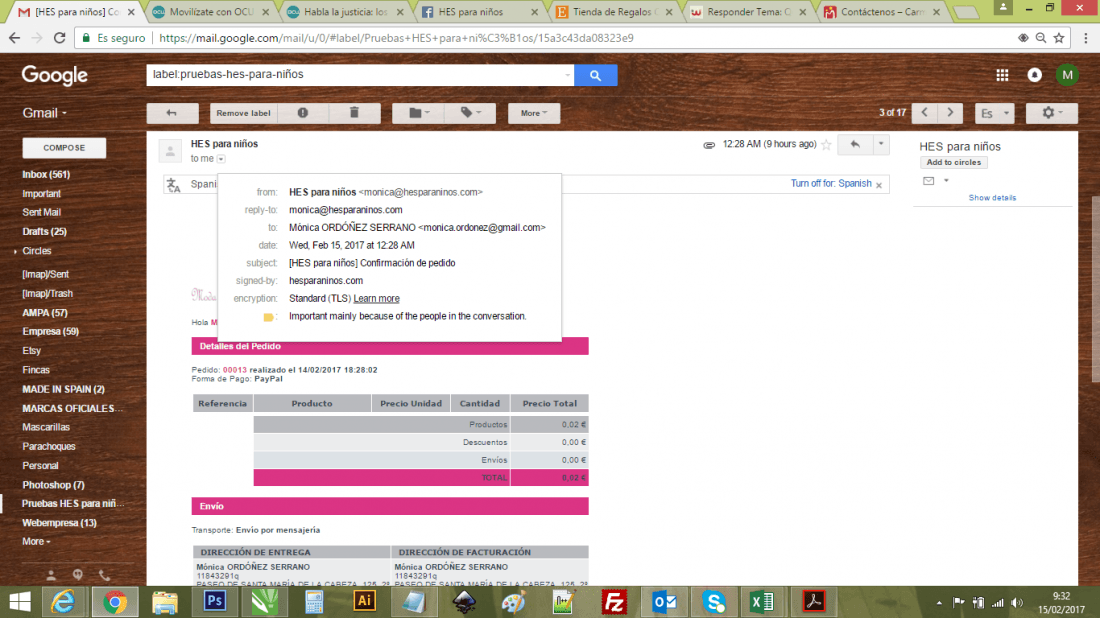Star this message
The width and height of the screenshot is (1100, 618).
coord(826,145)
